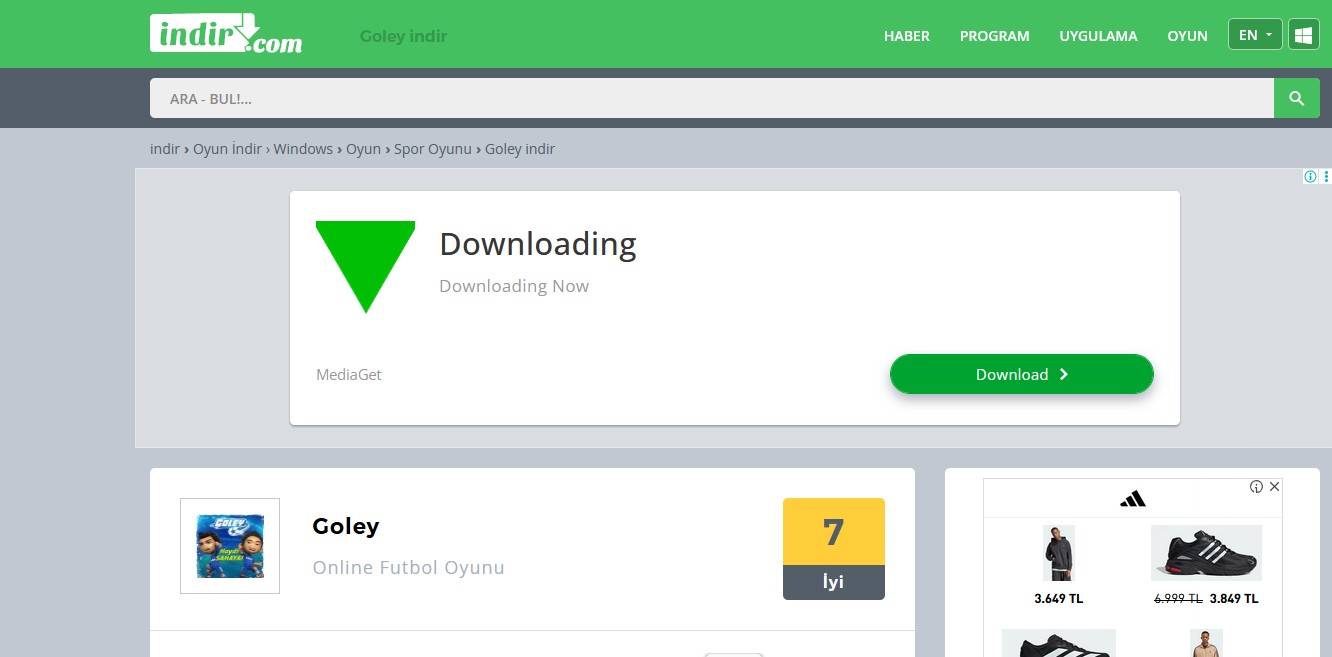
Task: Click the ad options dots icon
Action: 1326,177
